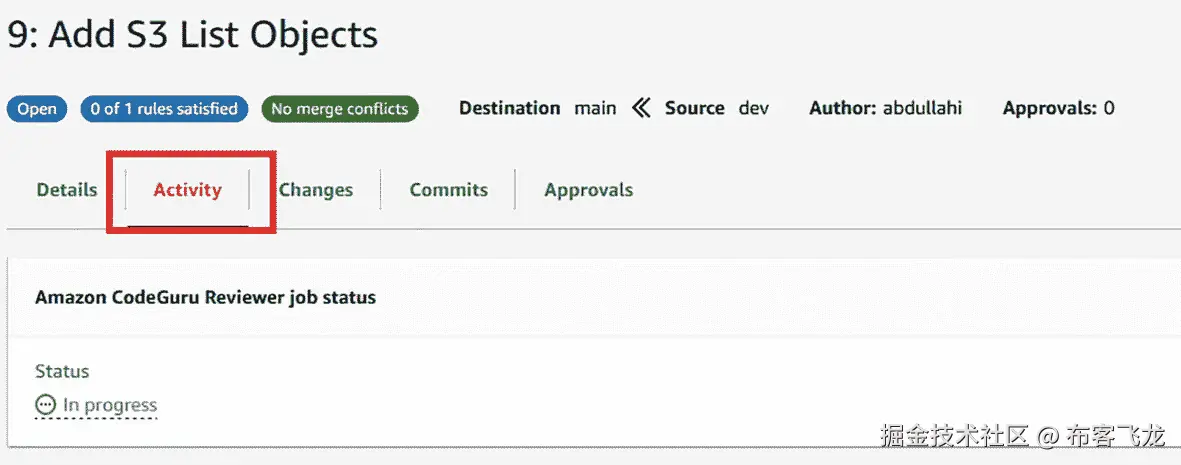
Task: Click the destination branch name main
Action: click(595, 108)
